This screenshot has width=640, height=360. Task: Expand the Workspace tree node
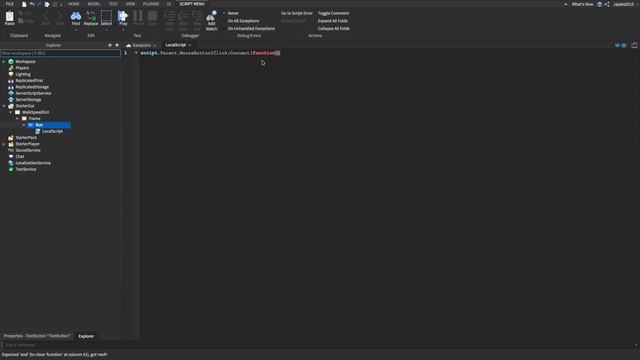(4, 62)
